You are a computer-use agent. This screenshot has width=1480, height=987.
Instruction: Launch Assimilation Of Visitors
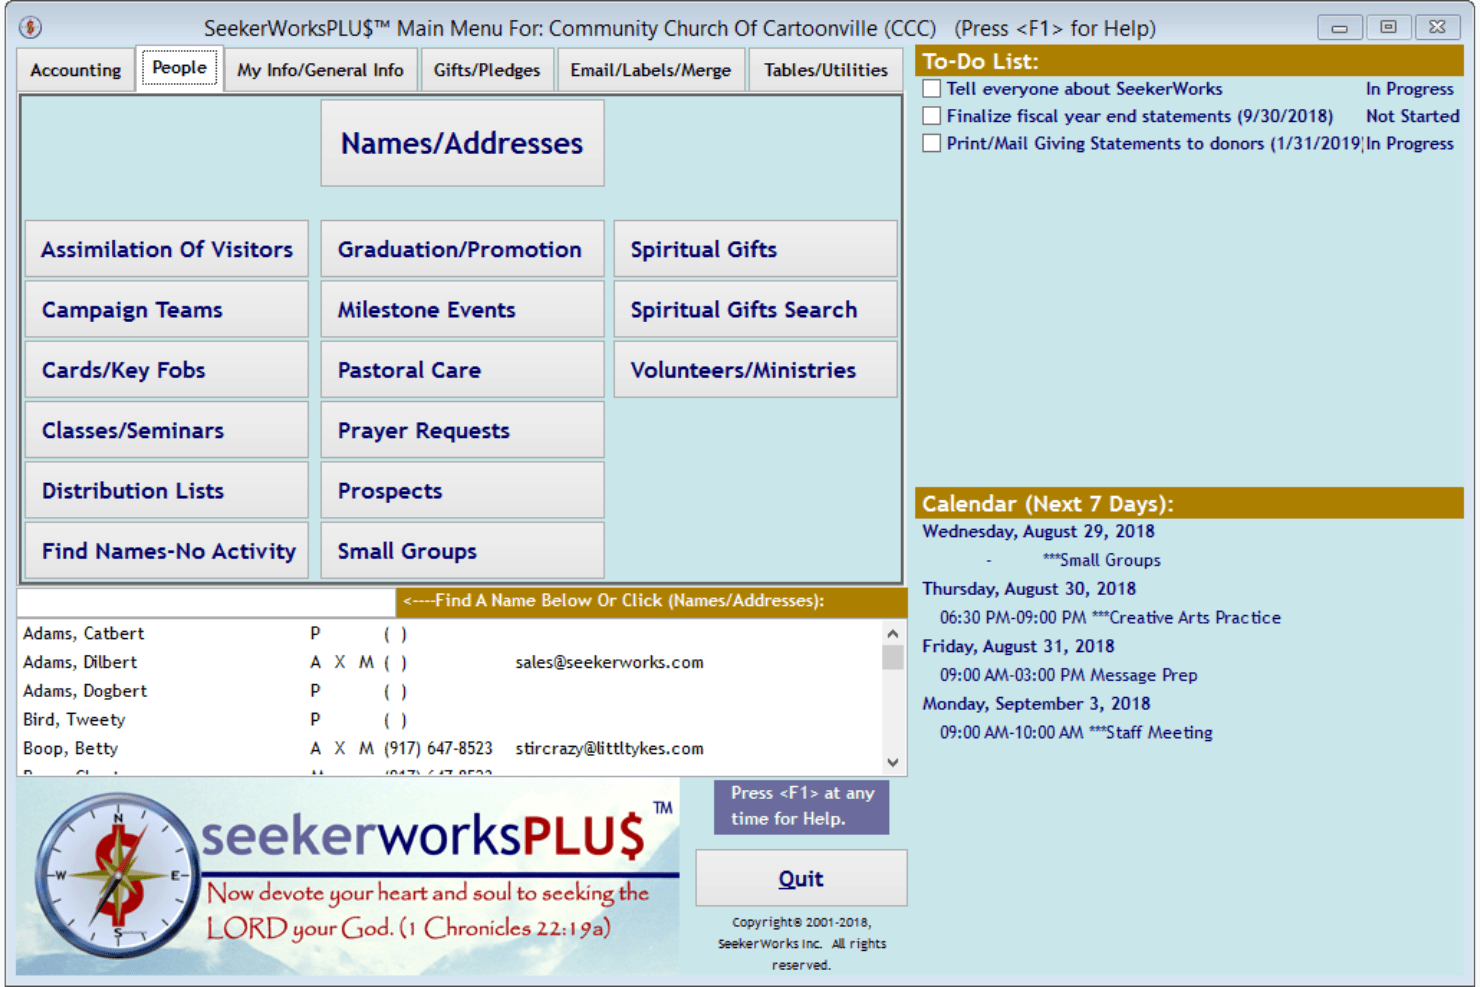(x=167, y=249)
